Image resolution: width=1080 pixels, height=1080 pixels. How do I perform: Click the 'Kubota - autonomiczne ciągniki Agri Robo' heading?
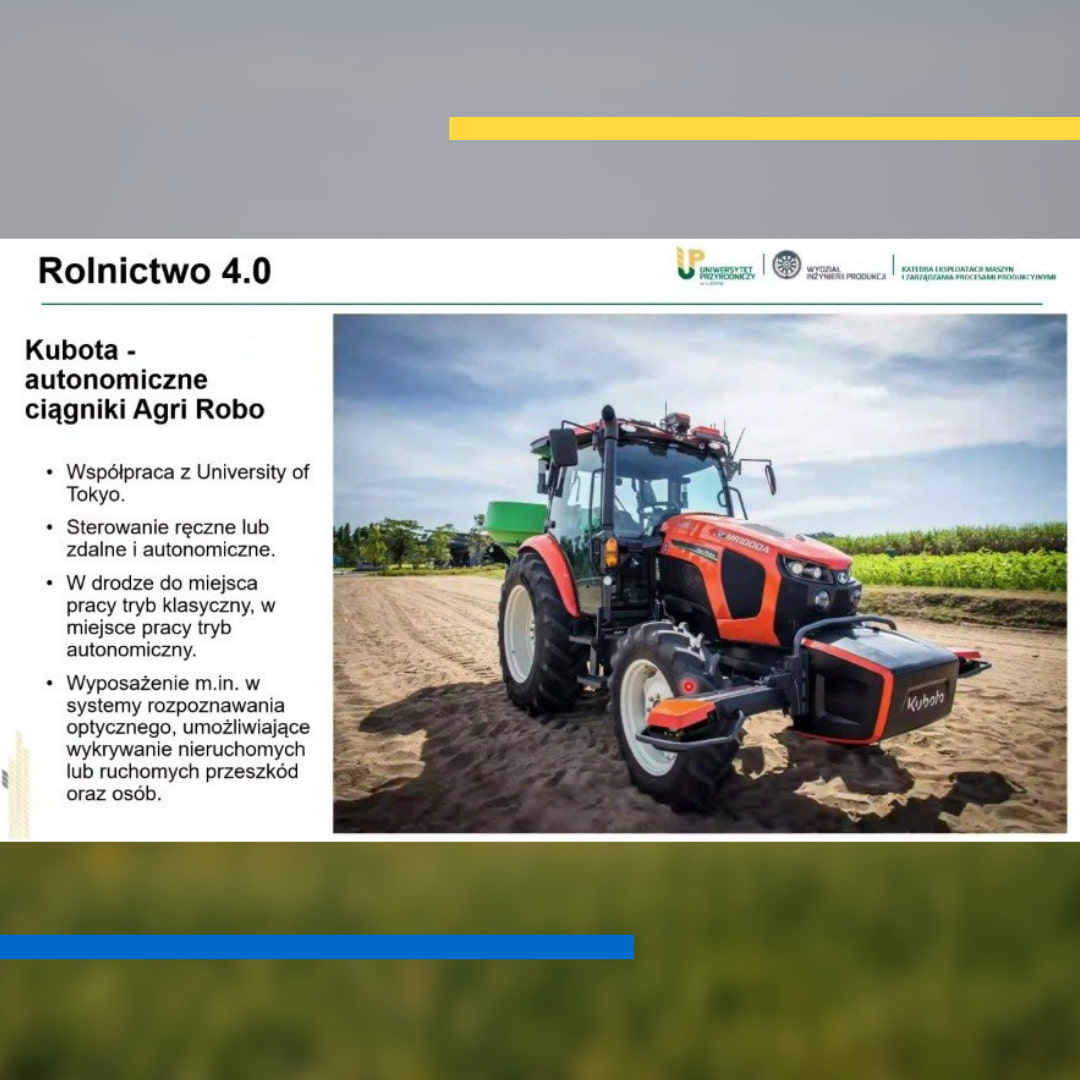[x=145, y=380]
